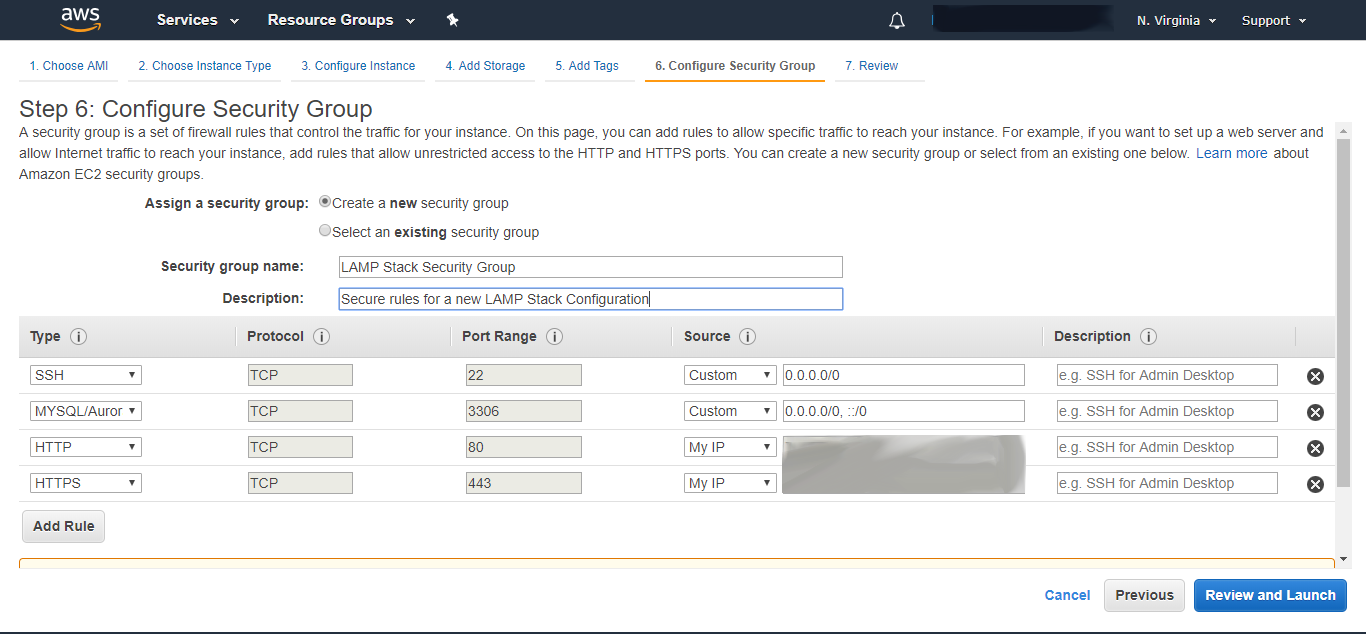Cancel the launch wizard
Viewport: 1366px width, 634px height.
[1067, 595]
